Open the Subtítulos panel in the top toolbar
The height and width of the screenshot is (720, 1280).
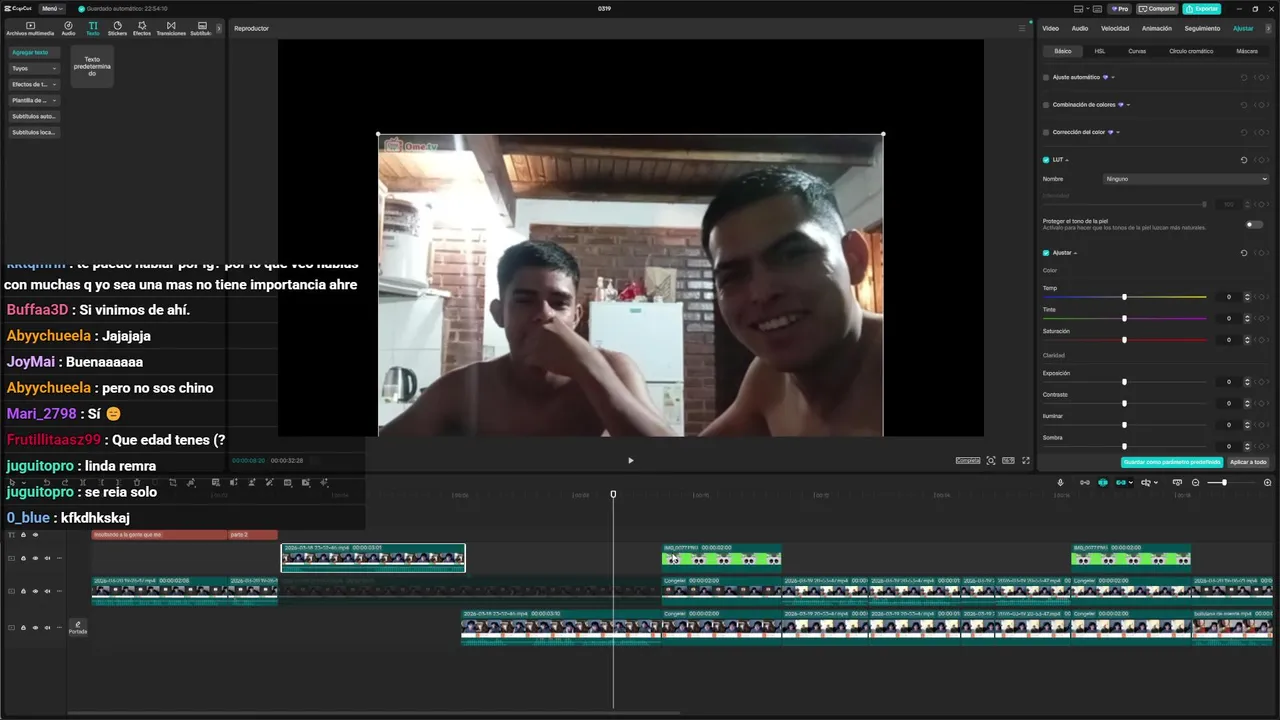[201, 28]
